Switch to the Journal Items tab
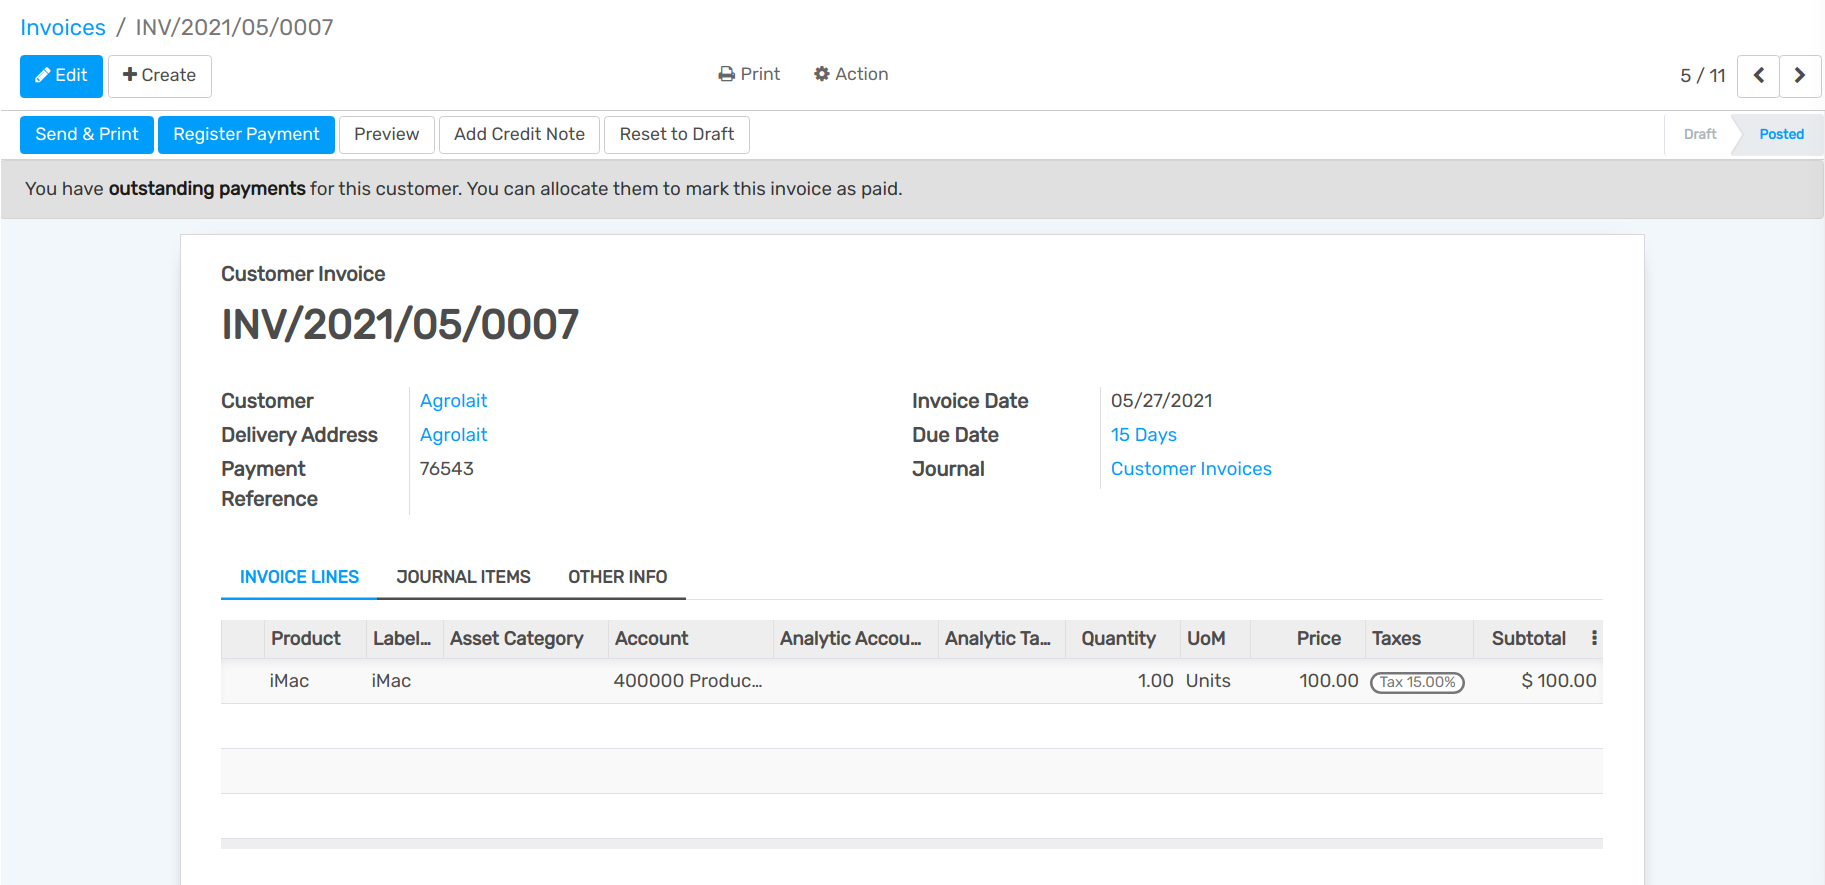 463,577
